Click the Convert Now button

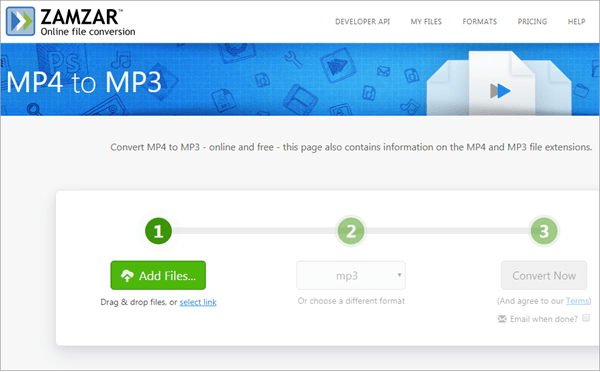point(544,275)
